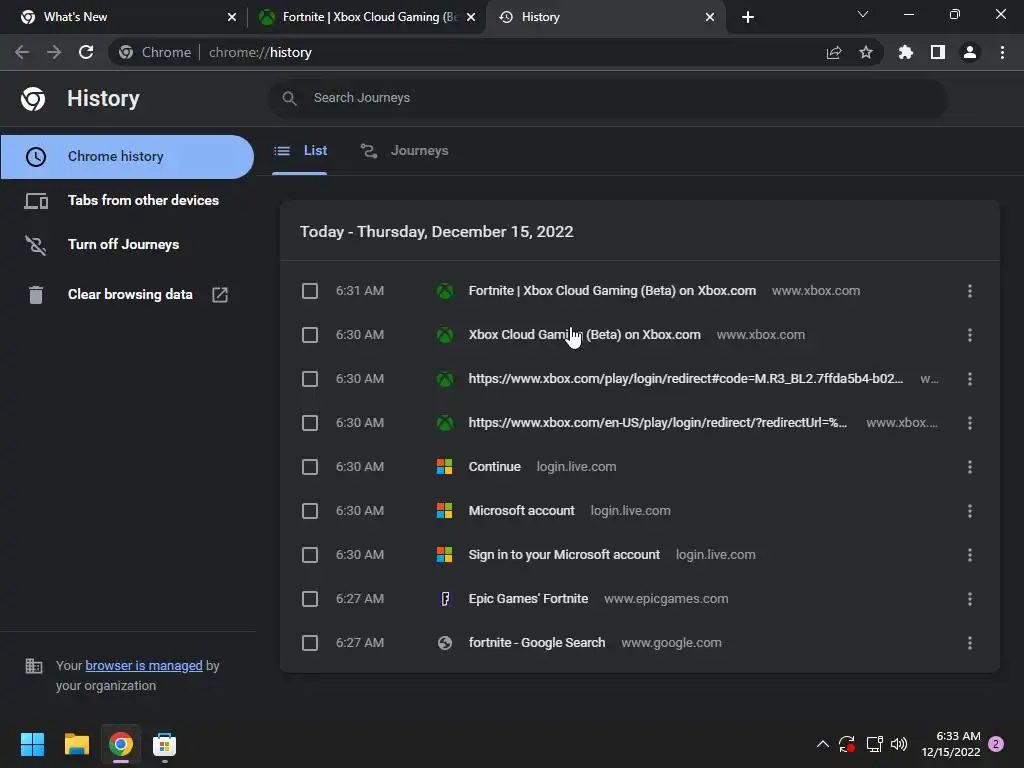Open Chrome's three-dot main menu
This screenshot has height=768, width=1024.
click(x=1002, y=52)
